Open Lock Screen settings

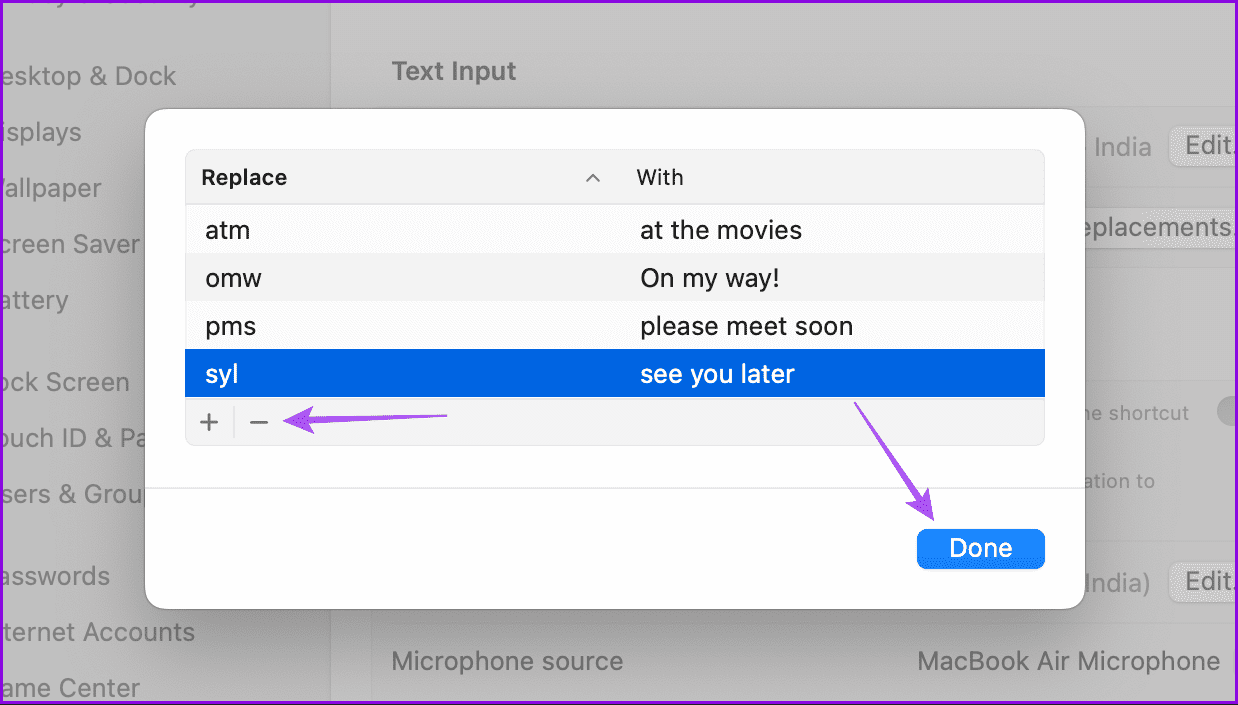(65, 382)
